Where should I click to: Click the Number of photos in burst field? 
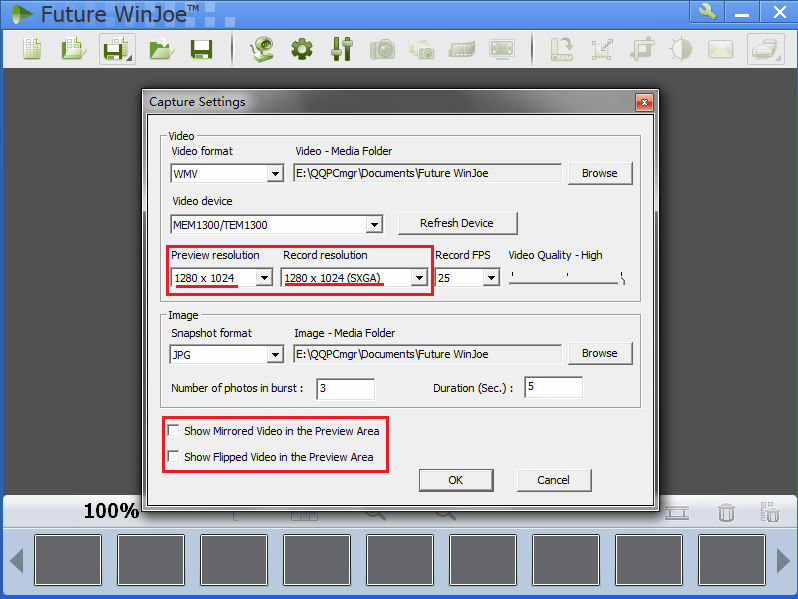[346, 388]
